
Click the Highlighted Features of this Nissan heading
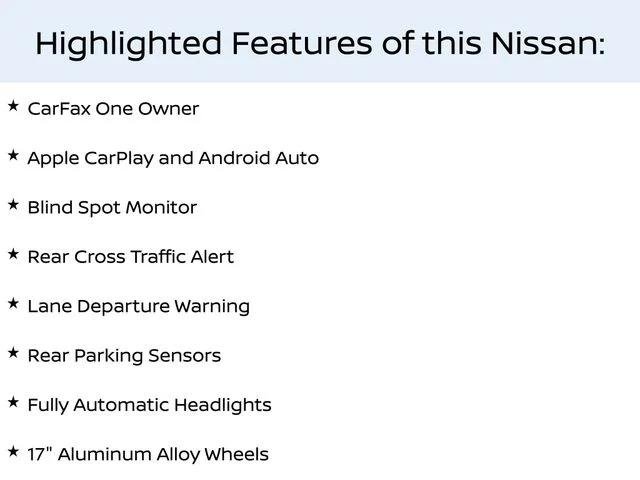tap(320, 44)
